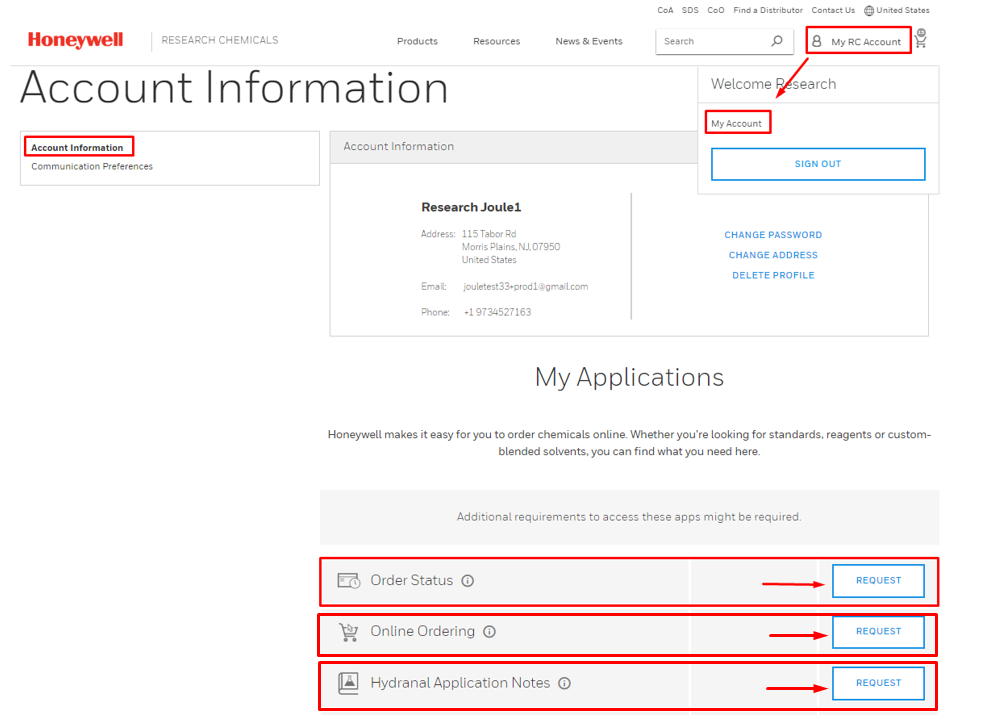Click the globe icon beside United States
This screenshot has height=720, width=992.
click(869, 11)
